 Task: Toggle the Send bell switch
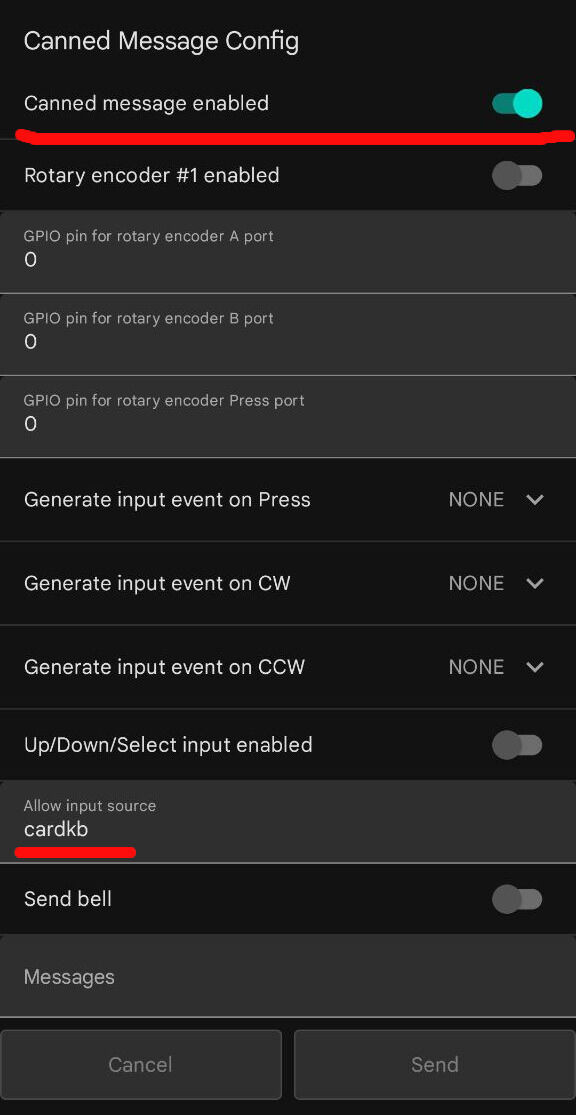tap(517, 900)
